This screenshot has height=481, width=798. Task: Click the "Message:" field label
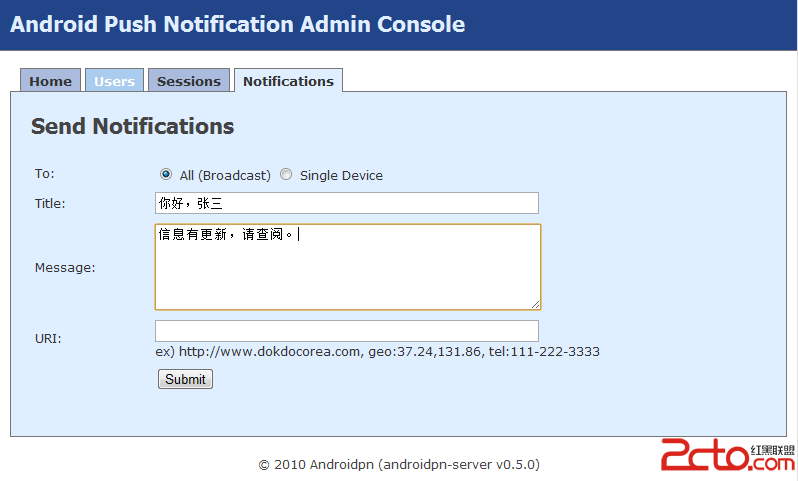(65, 268)
